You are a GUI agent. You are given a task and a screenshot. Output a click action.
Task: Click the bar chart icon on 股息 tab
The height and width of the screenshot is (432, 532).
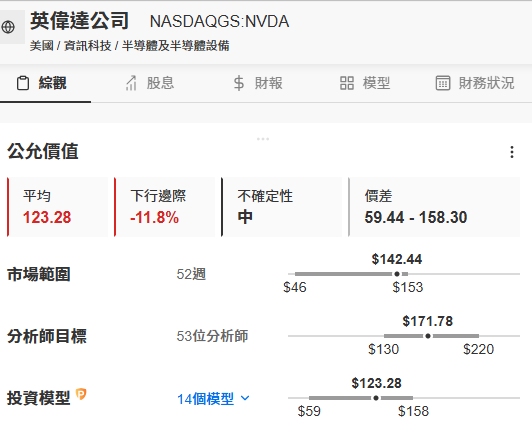[x=131, y=83]
